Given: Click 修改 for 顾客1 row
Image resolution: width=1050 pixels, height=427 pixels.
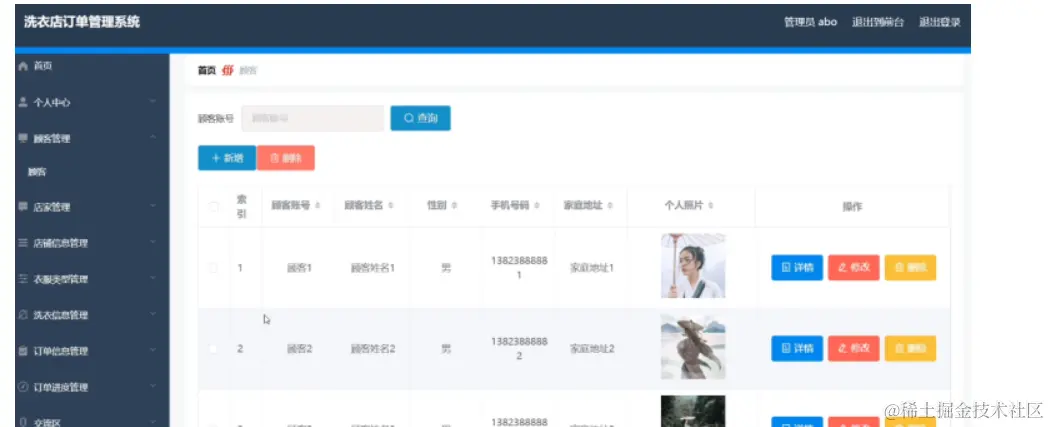Looking at the screenshot, I should point(854,268).
